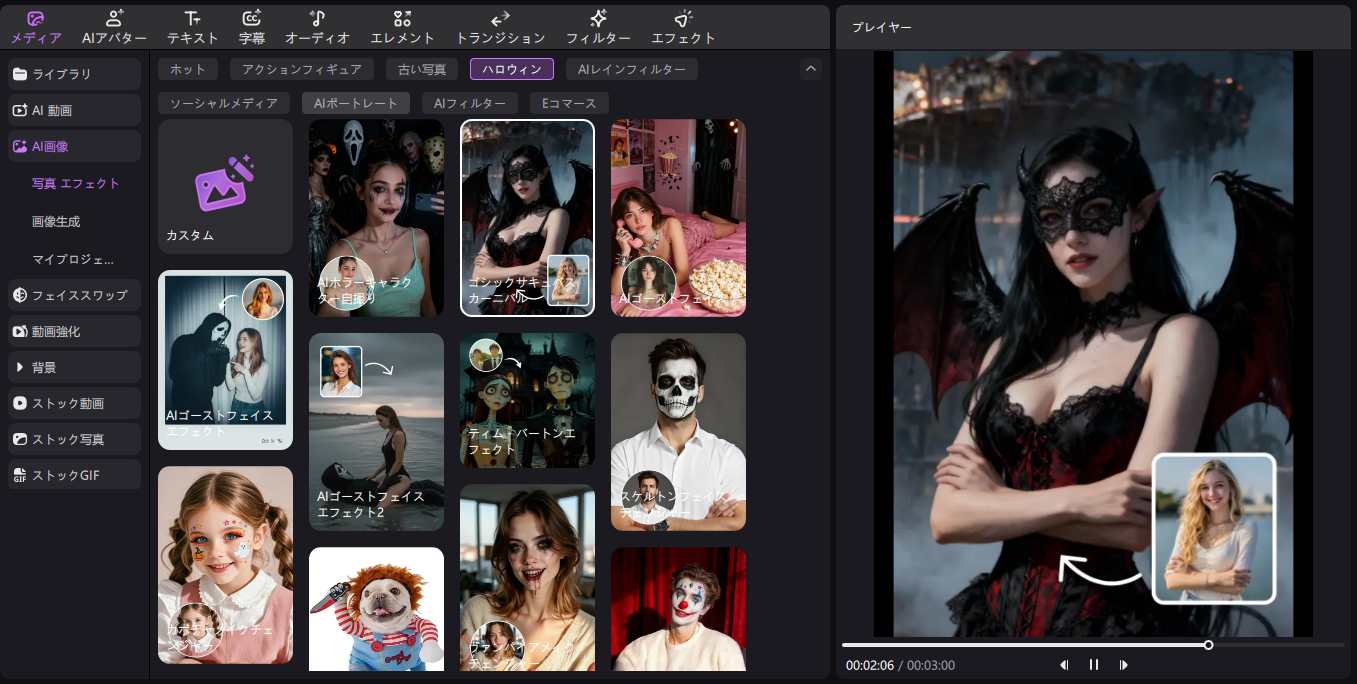Open the AIアバター tab icon
The image size is (1357, 684).
tap(114, 18)
